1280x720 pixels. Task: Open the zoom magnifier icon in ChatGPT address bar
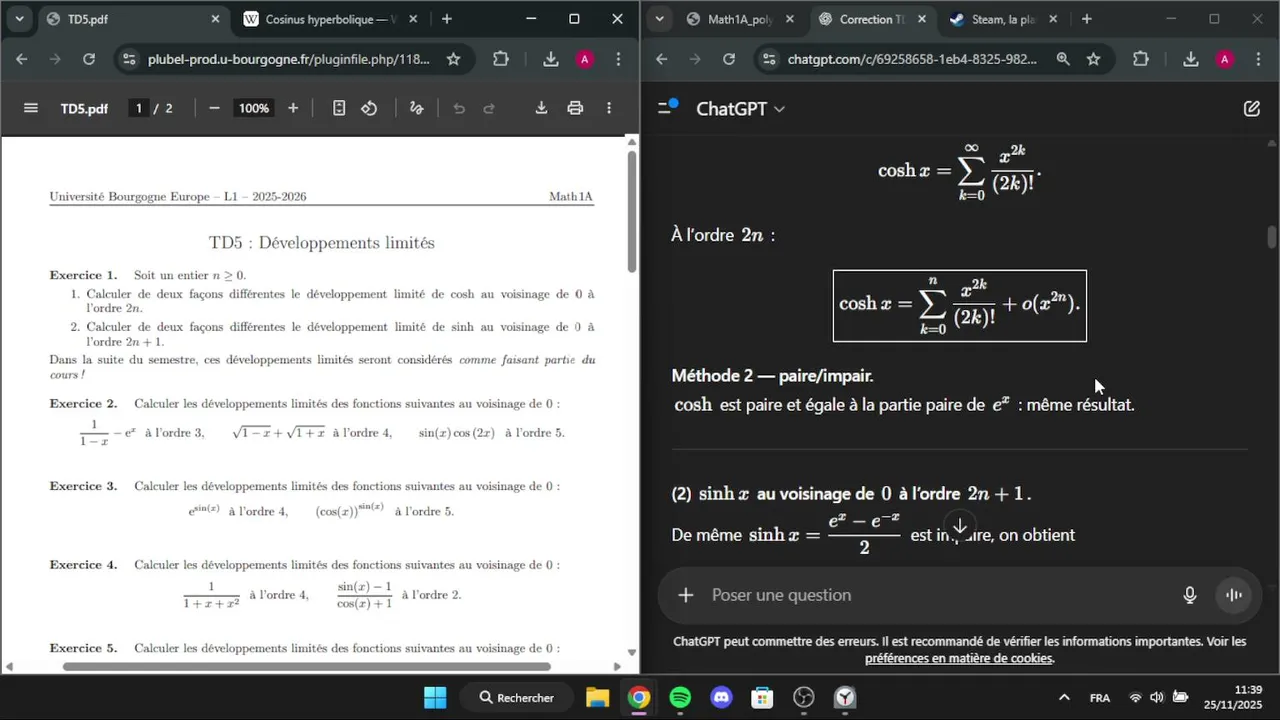(x=1063, y=59)
